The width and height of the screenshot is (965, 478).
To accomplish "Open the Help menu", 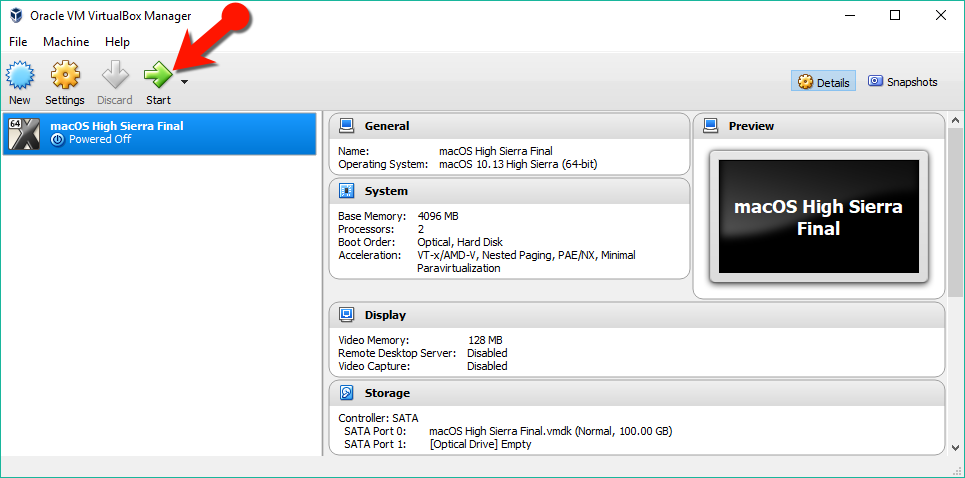I will click(117, 42).
